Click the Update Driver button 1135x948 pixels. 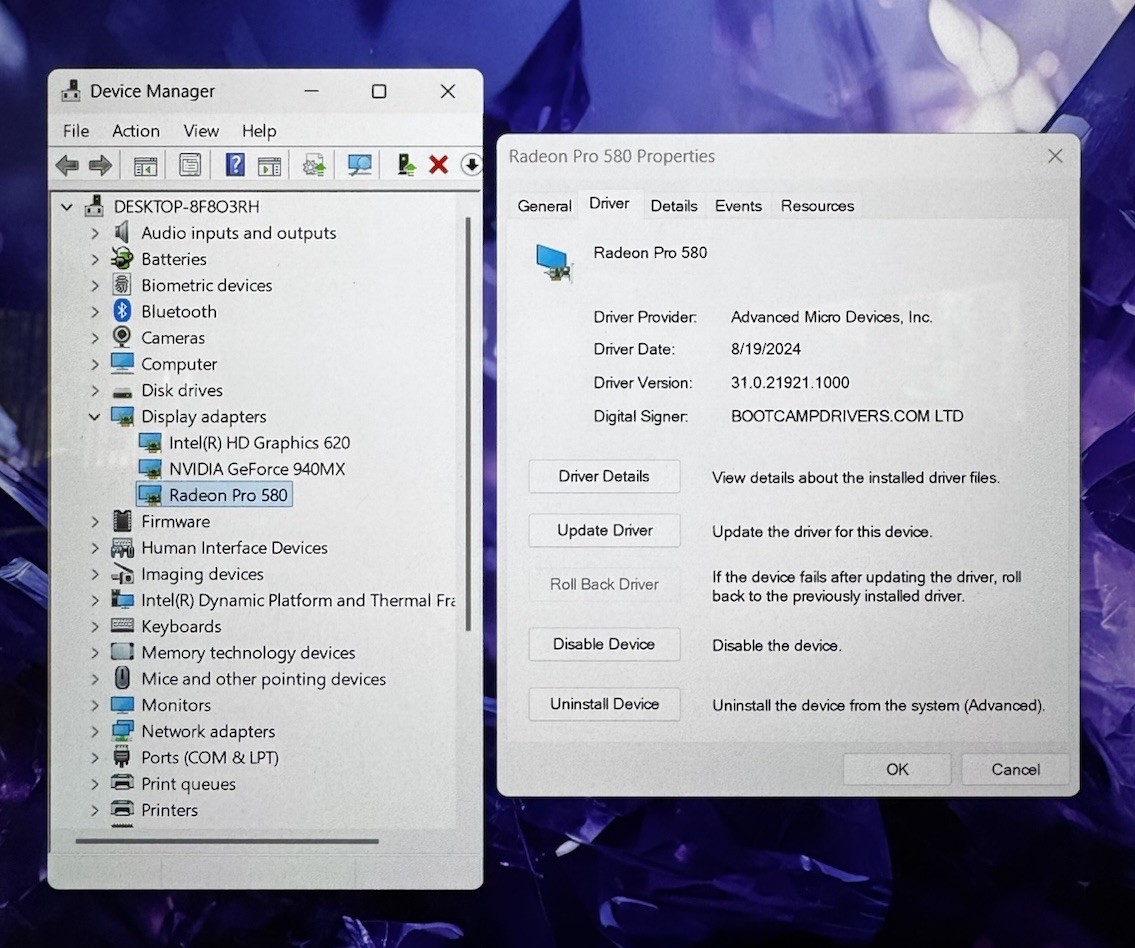[604, 530]
